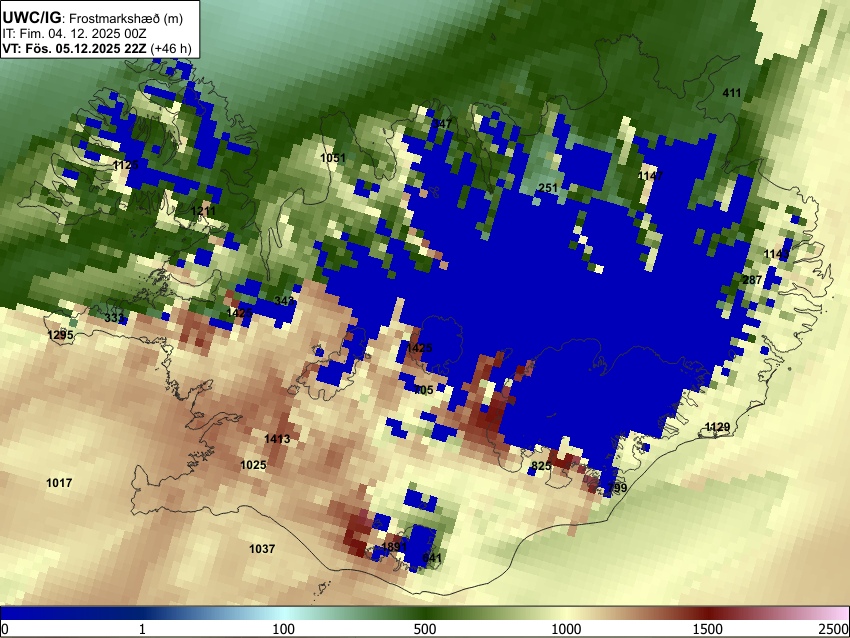Click the "UWC/IG: Frostmarkshæð (m)" title text
The height and width of the screenshot is (638, 850).
(93, 18)
